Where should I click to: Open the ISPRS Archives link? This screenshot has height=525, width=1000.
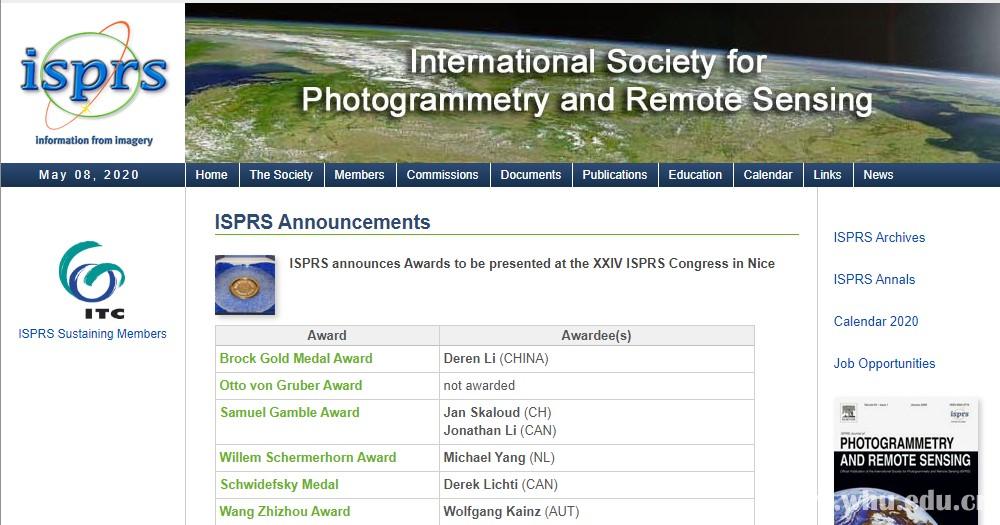coord(879,238)
